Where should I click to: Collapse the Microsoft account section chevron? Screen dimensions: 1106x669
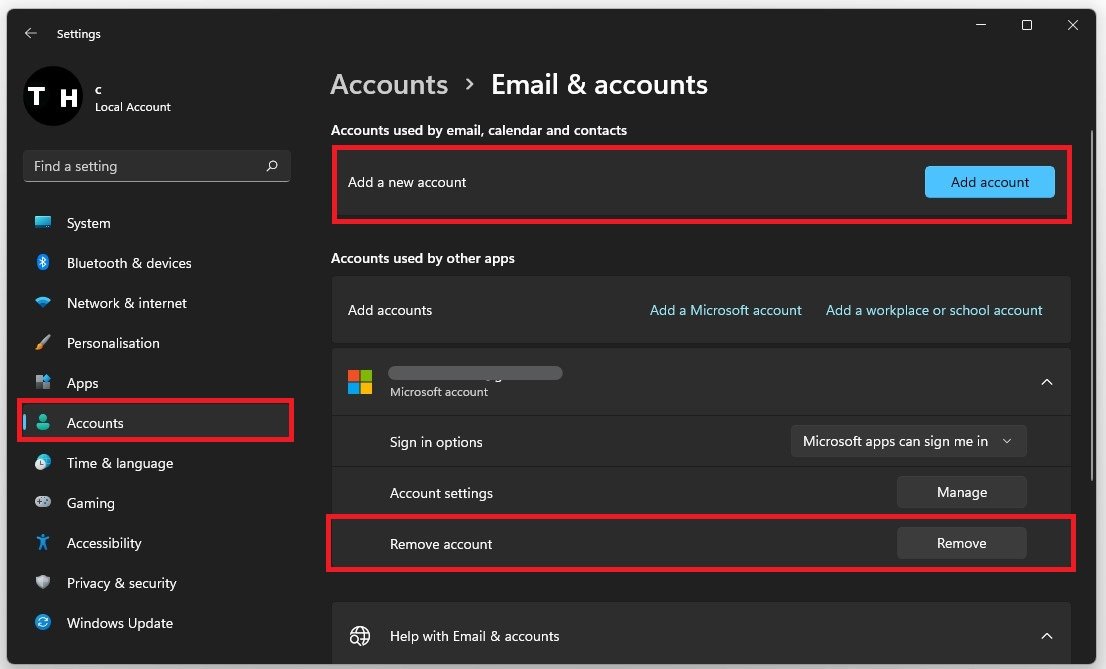pos(1047,382)
